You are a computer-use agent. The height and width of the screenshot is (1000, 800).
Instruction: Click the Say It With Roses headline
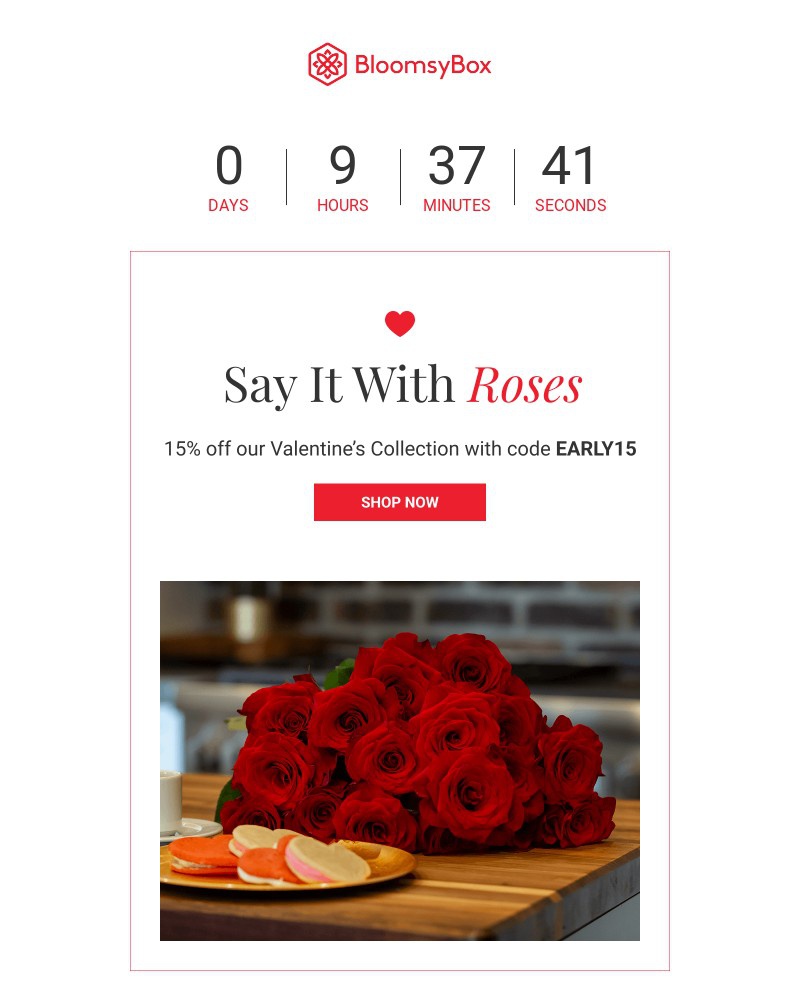403,385
